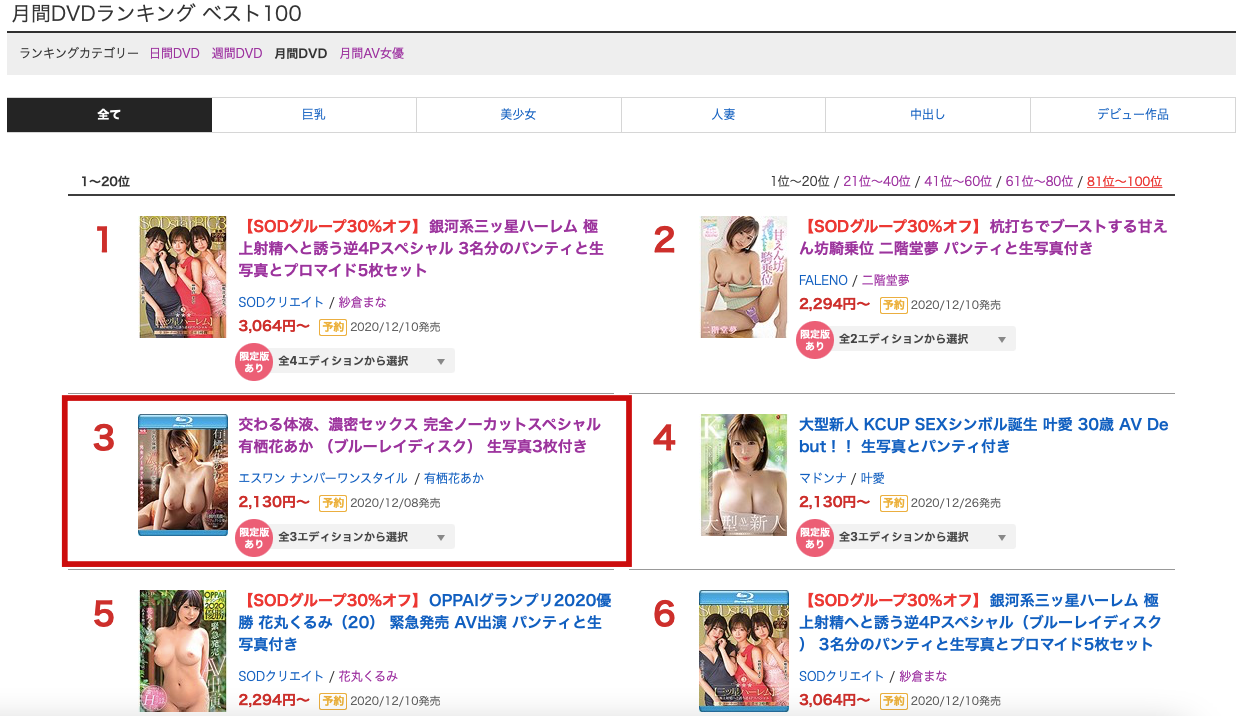Click the rank 5 product title link
The image size is (1243, 716).
tap(425, 622)
